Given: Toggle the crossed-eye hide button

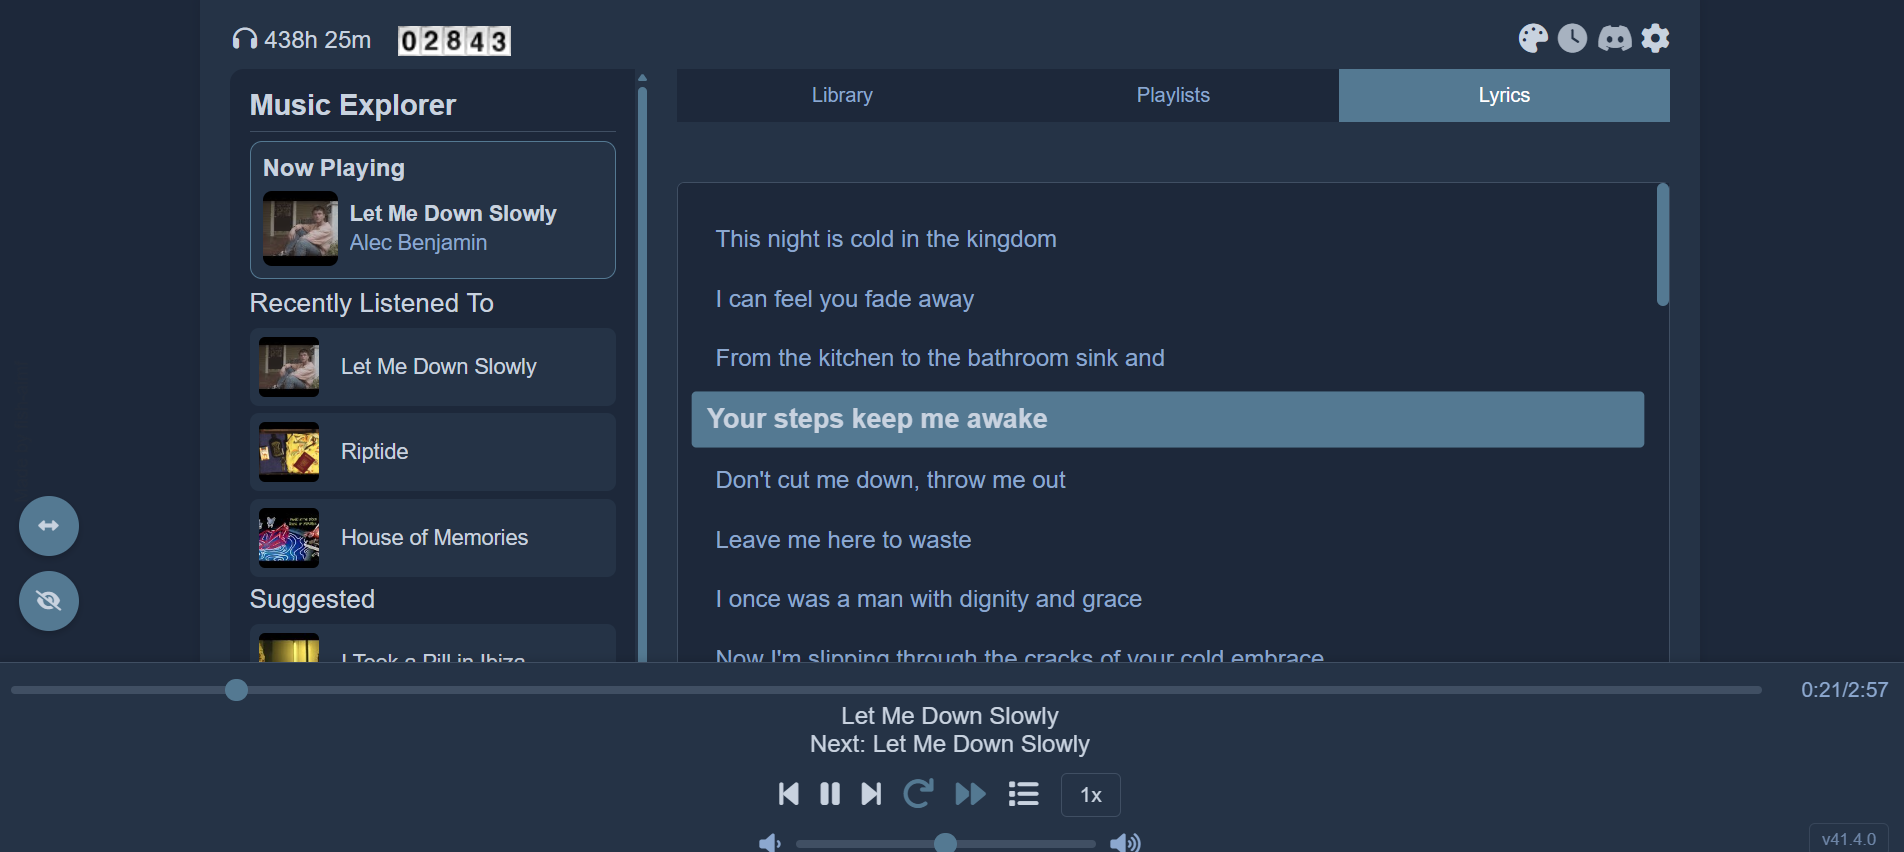Looking at the screenshot, I should pos(49,601).
